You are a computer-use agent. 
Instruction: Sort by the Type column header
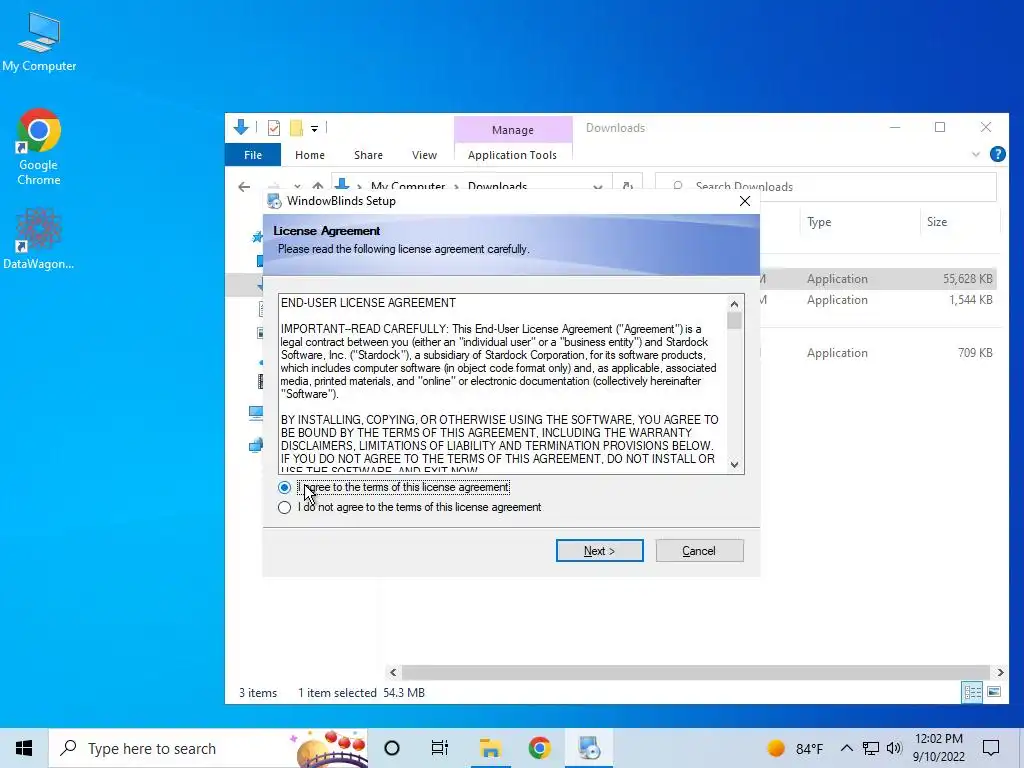[x=819, y=222]
